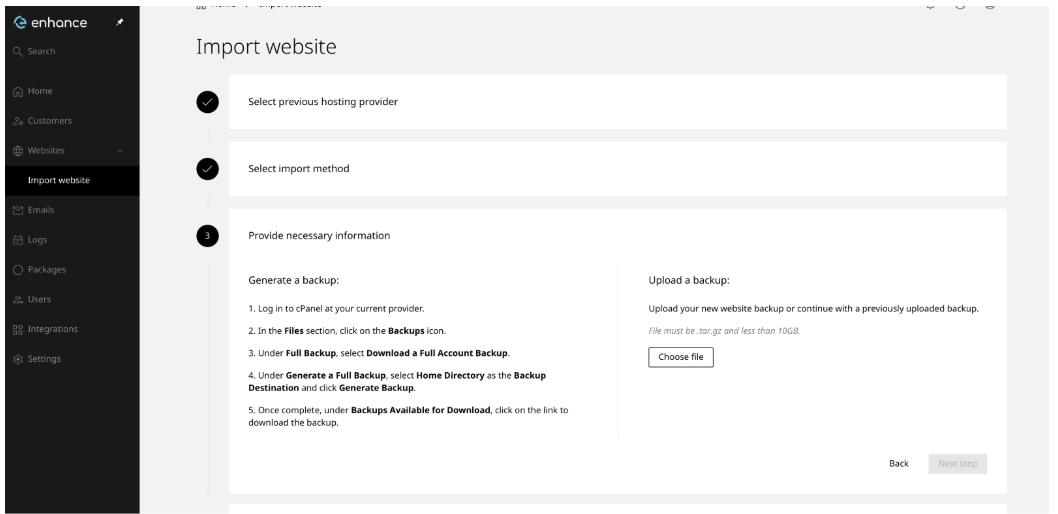Click the disabled Next step button
1058x514 pixels.
coord(957,463)
